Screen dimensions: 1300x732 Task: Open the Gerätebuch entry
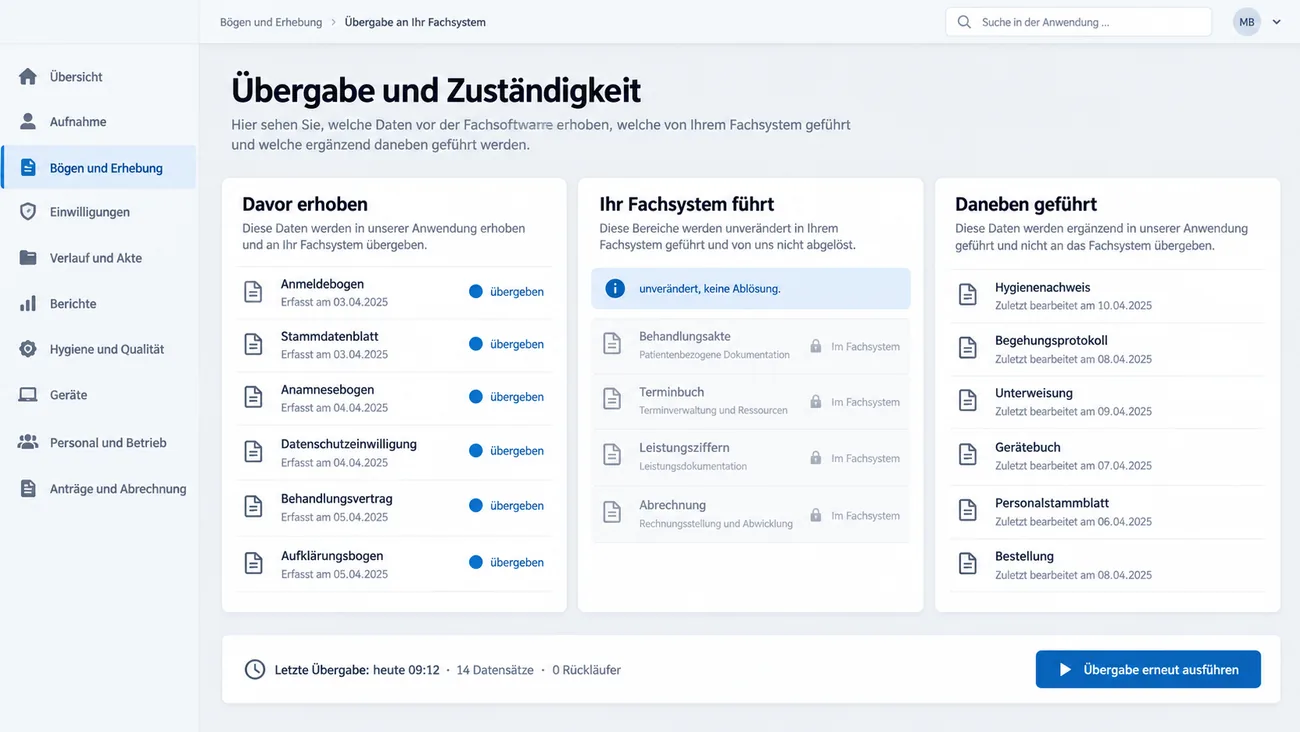click(x=1107, y=455)
